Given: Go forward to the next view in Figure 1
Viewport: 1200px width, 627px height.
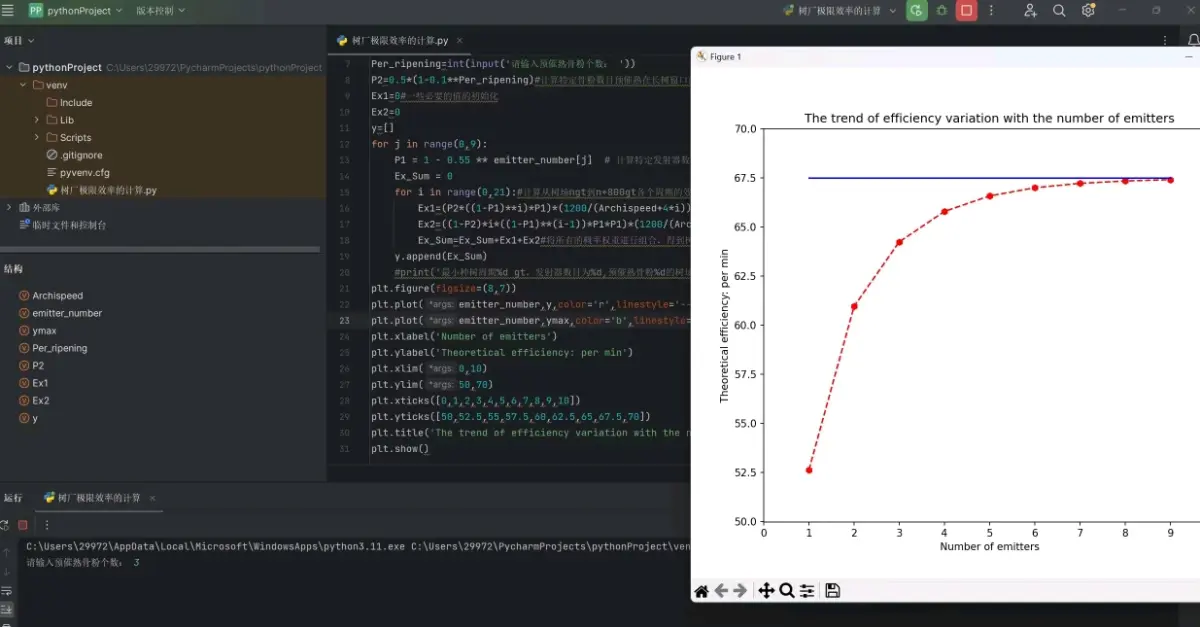Looking at the screenshot, I should (740, 591).
